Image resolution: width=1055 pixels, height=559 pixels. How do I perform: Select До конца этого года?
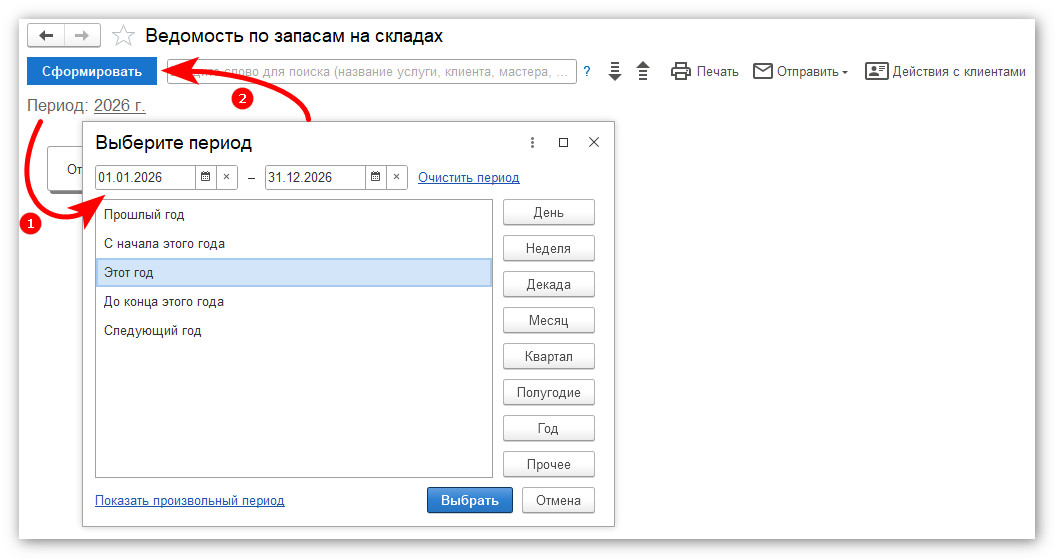(294, 301)
